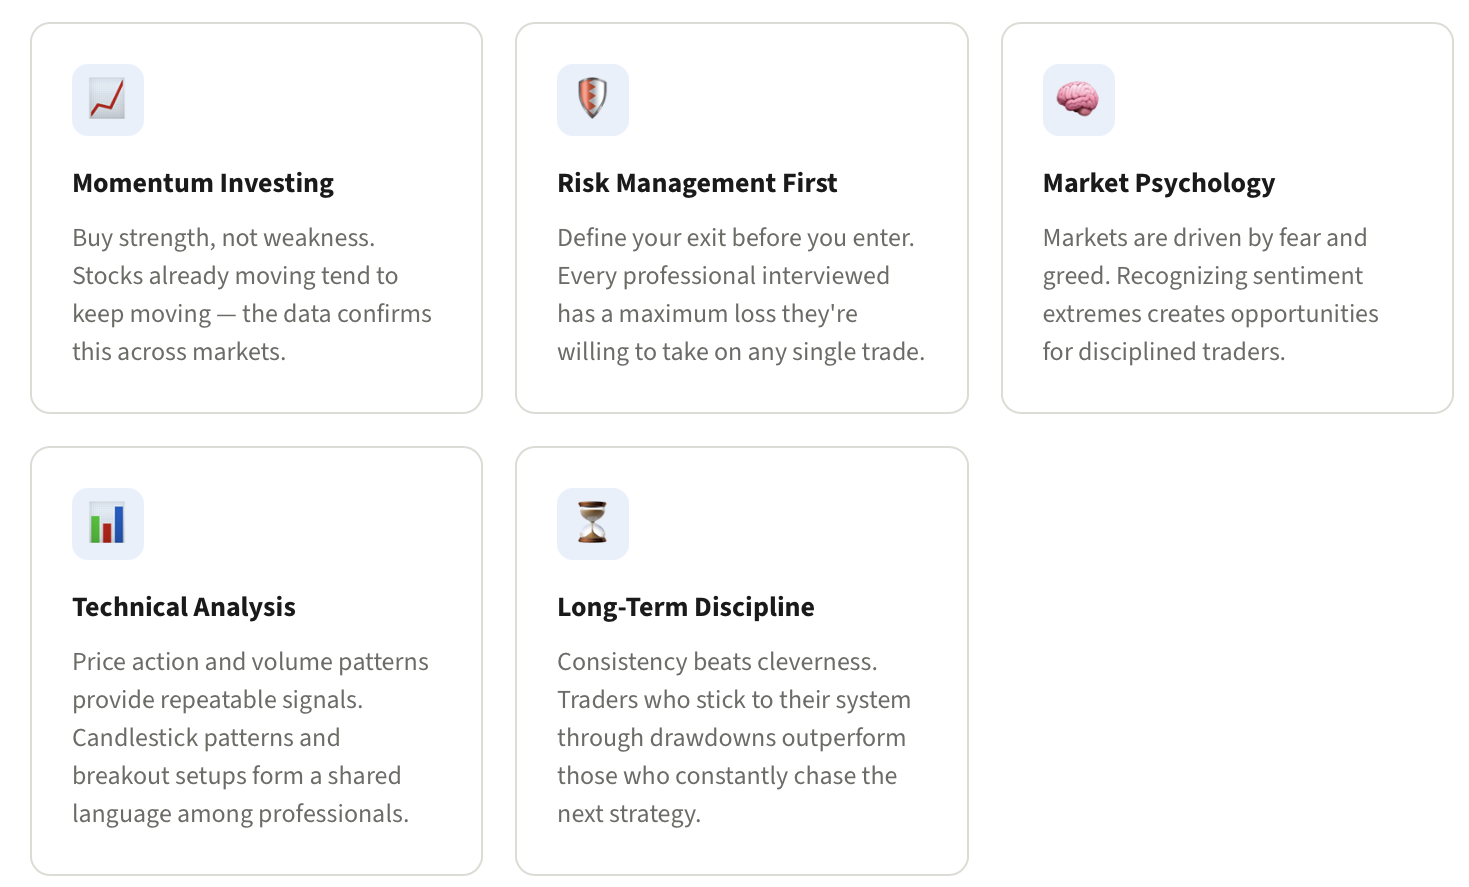The image size is (1469, 887).
Task: Click 'breakout setups form a shared' text line
Action: pyautogui.click(x=237, y=776)
